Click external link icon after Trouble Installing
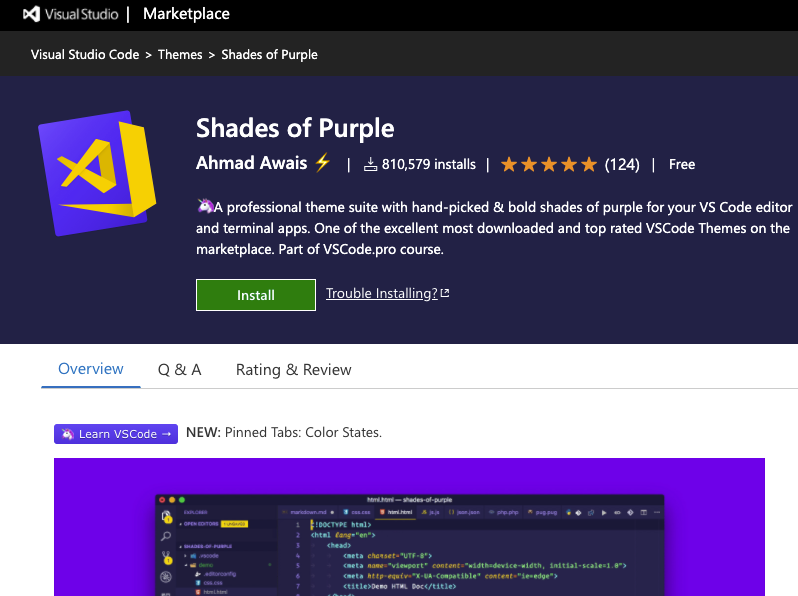798x596 pixels. (x=445, y=293)
